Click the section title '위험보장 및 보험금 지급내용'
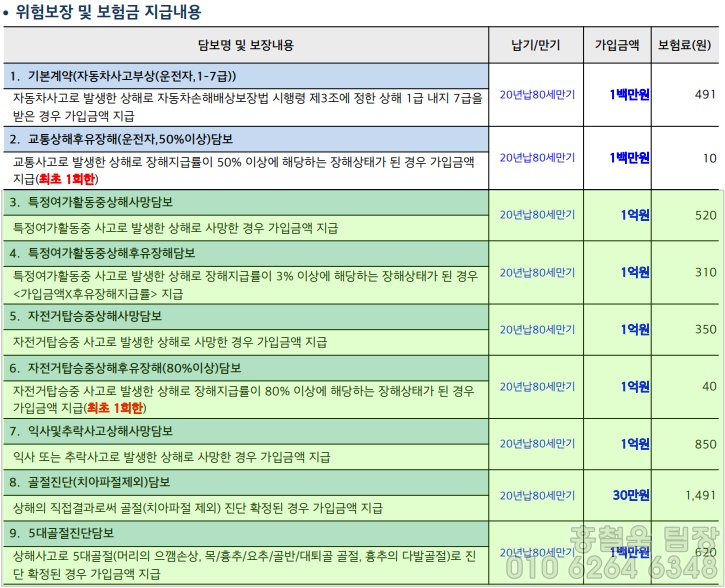The image size is (725, 588). point(108,11)
